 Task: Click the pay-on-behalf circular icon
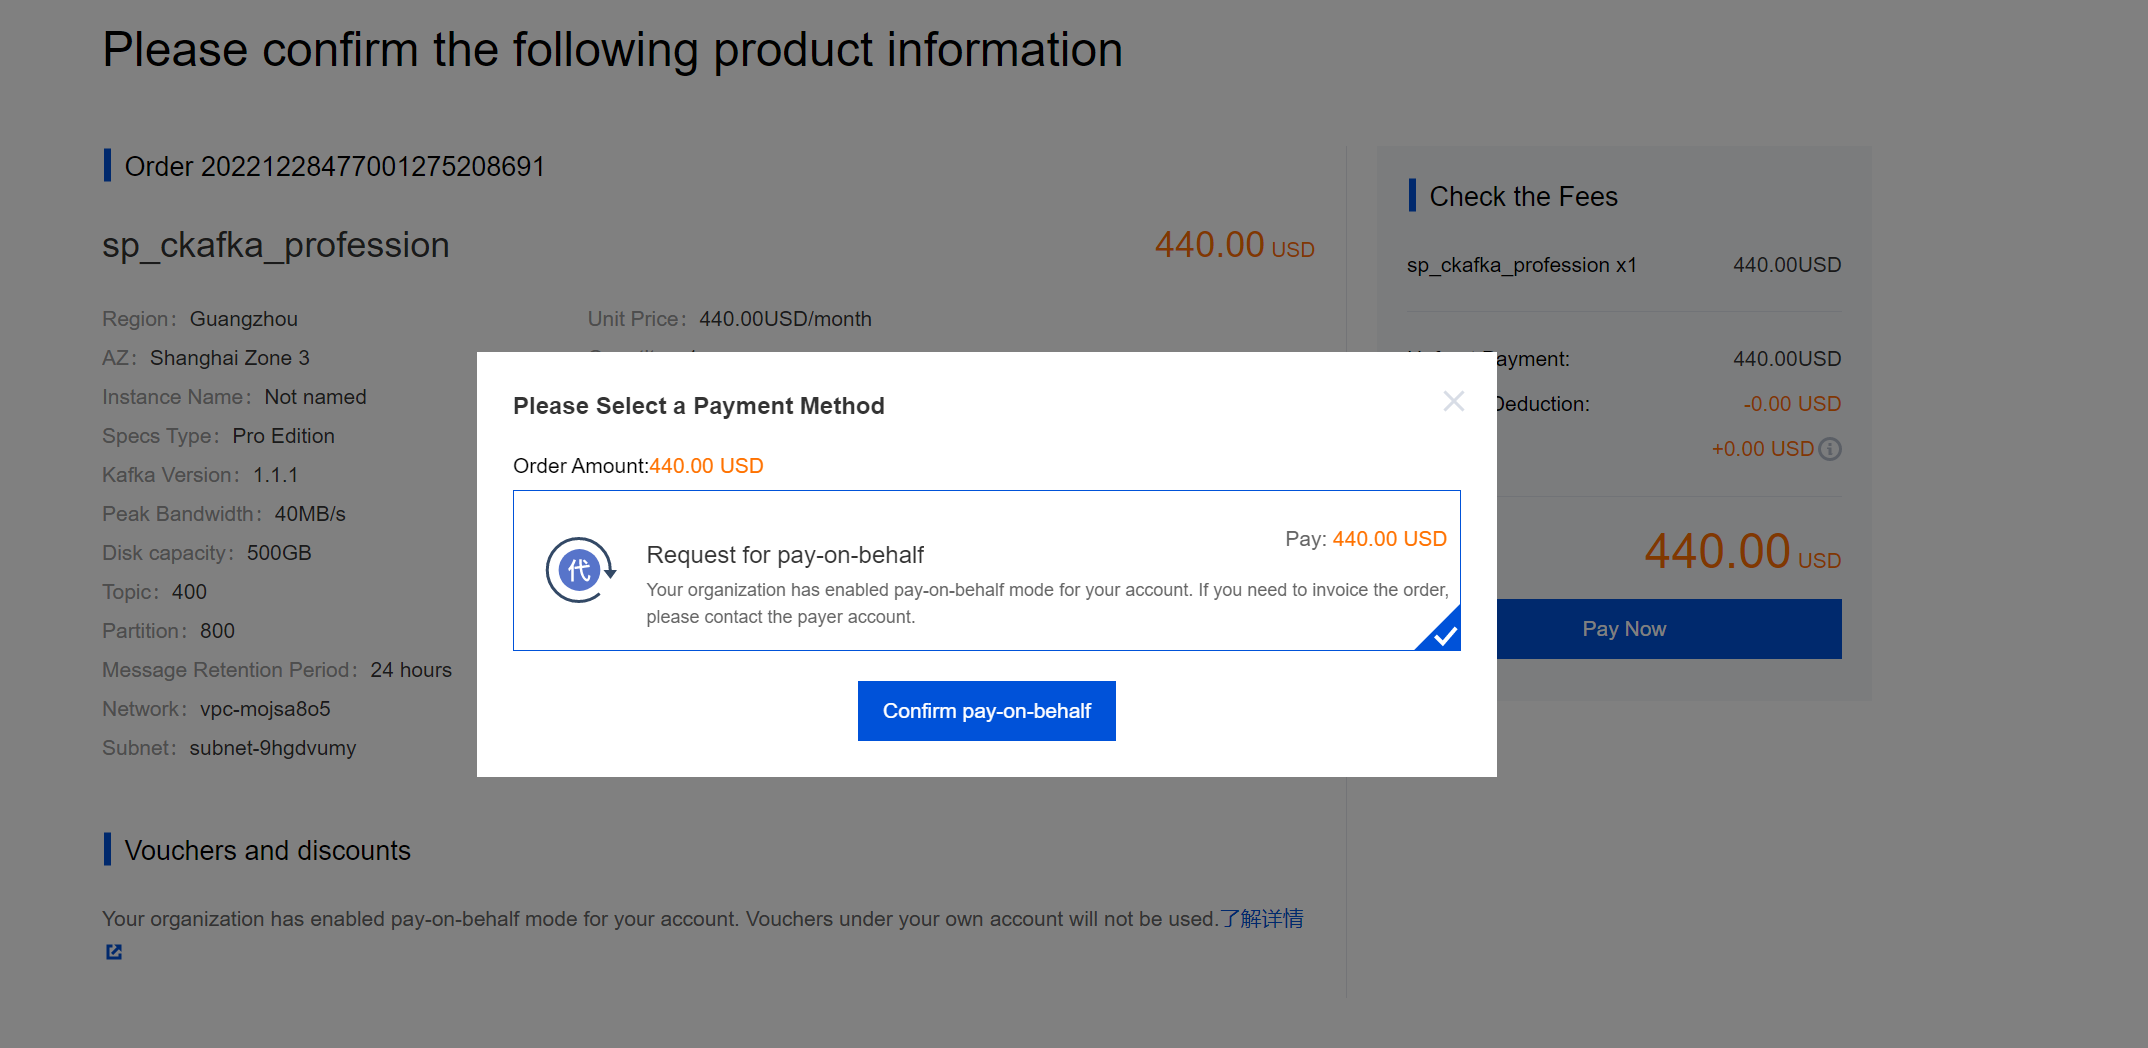pyautogui.click(x=579, y=571)
